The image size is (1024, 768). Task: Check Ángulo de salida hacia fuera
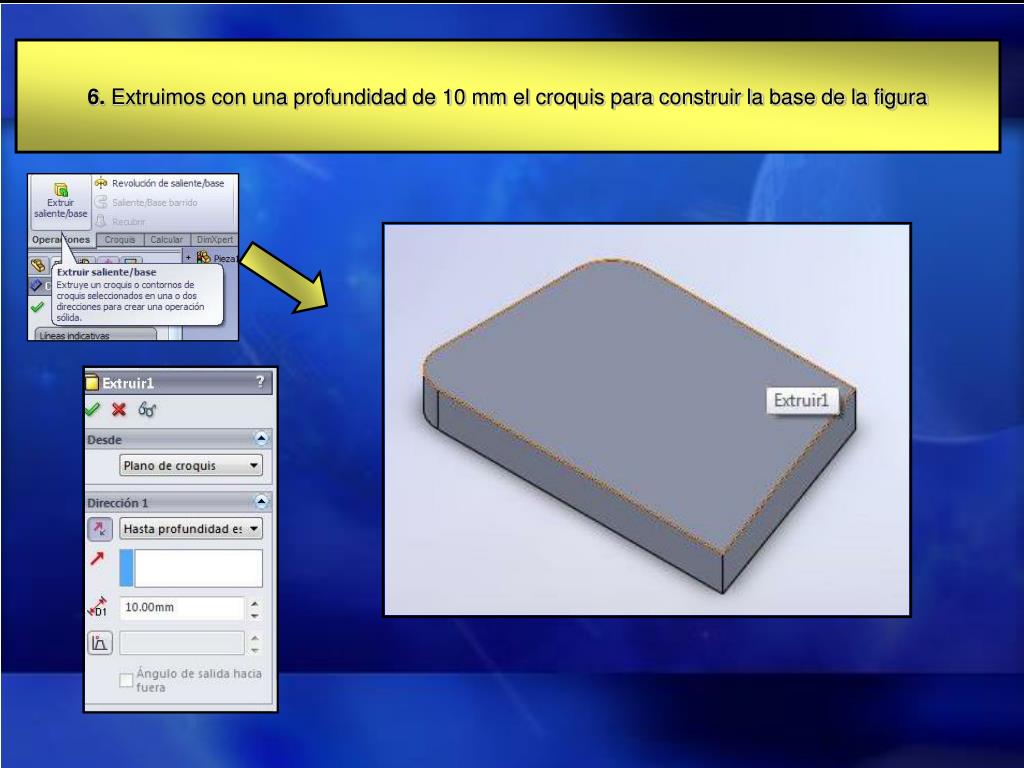(x=126, y=680)
